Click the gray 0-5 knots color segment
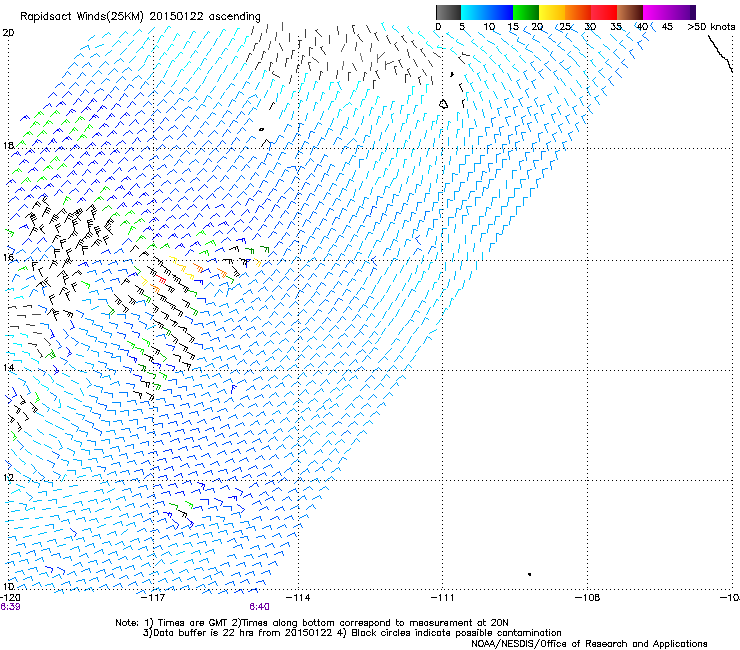 point(448,12)
